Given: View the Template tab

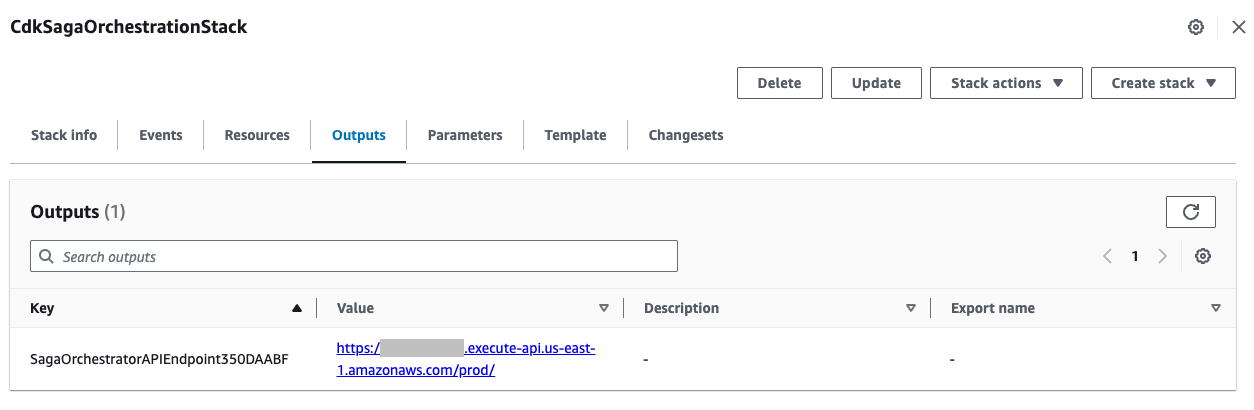Looking at the screenshot, I should (x=575, y=135).
